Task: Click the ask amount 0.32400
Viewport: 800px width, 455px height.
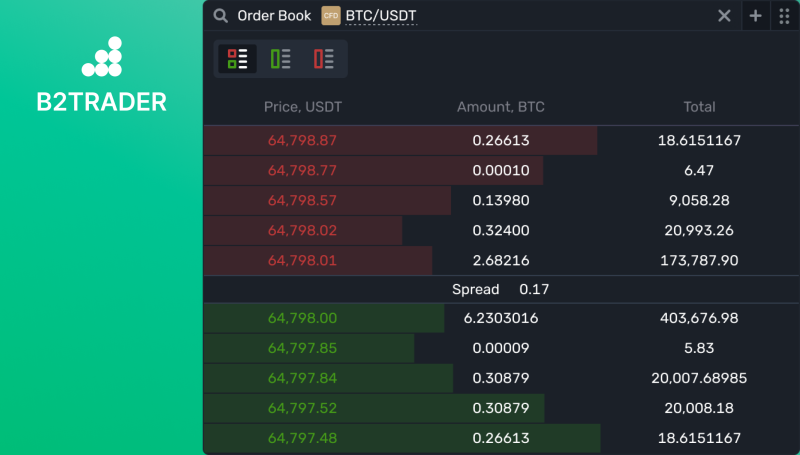Action: 500,231
